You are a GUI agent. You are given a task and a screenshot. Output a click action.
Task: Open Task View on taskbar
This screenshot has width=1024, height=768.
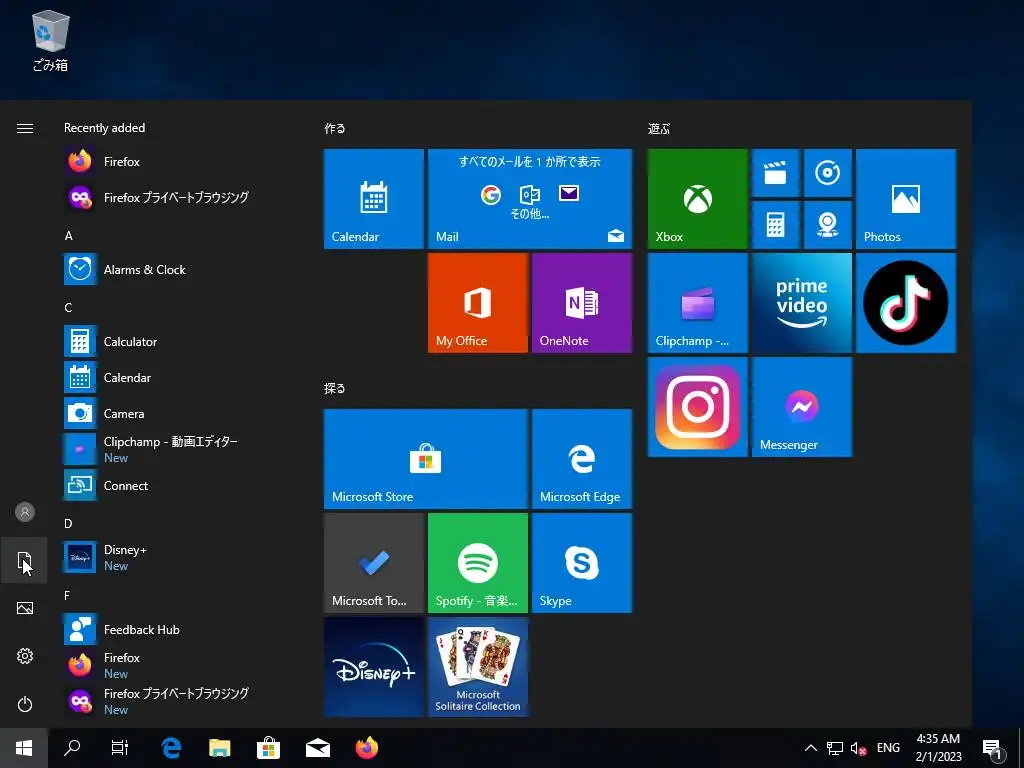(x=120, y=748)
